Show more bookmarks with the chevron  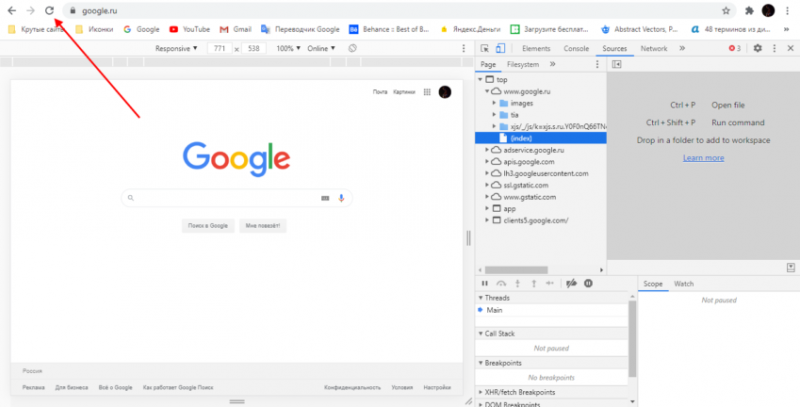pyautogui.click(x=786, y=30)
